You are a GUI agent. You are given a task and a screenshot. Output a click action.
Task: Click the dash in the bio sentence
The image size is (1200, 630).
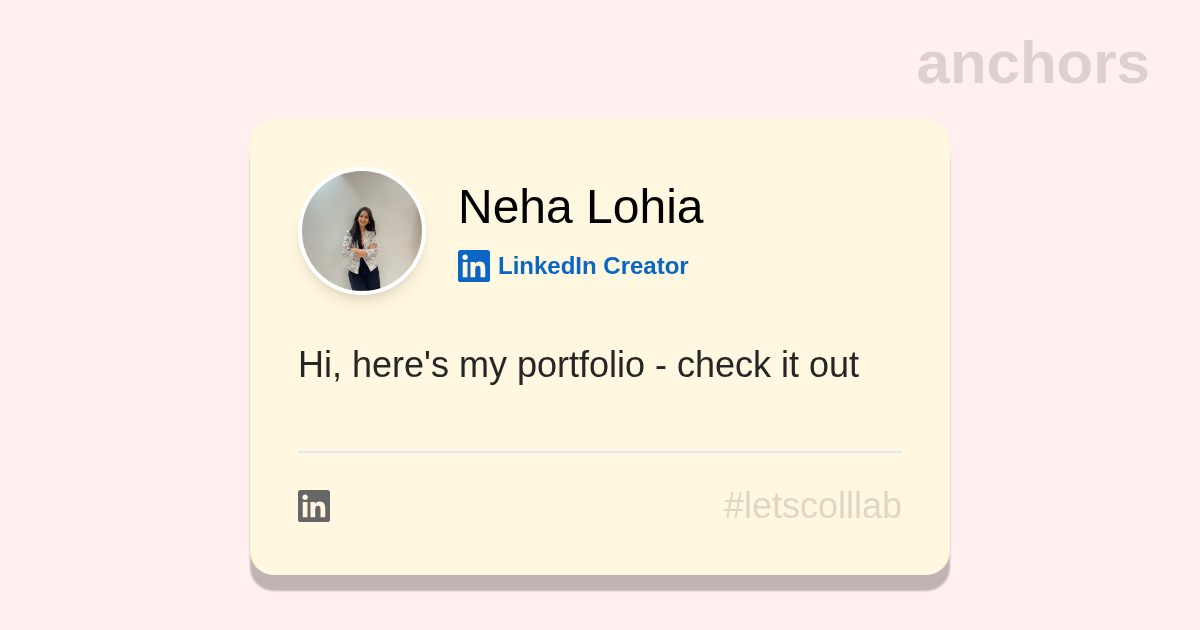coord(661,367)
